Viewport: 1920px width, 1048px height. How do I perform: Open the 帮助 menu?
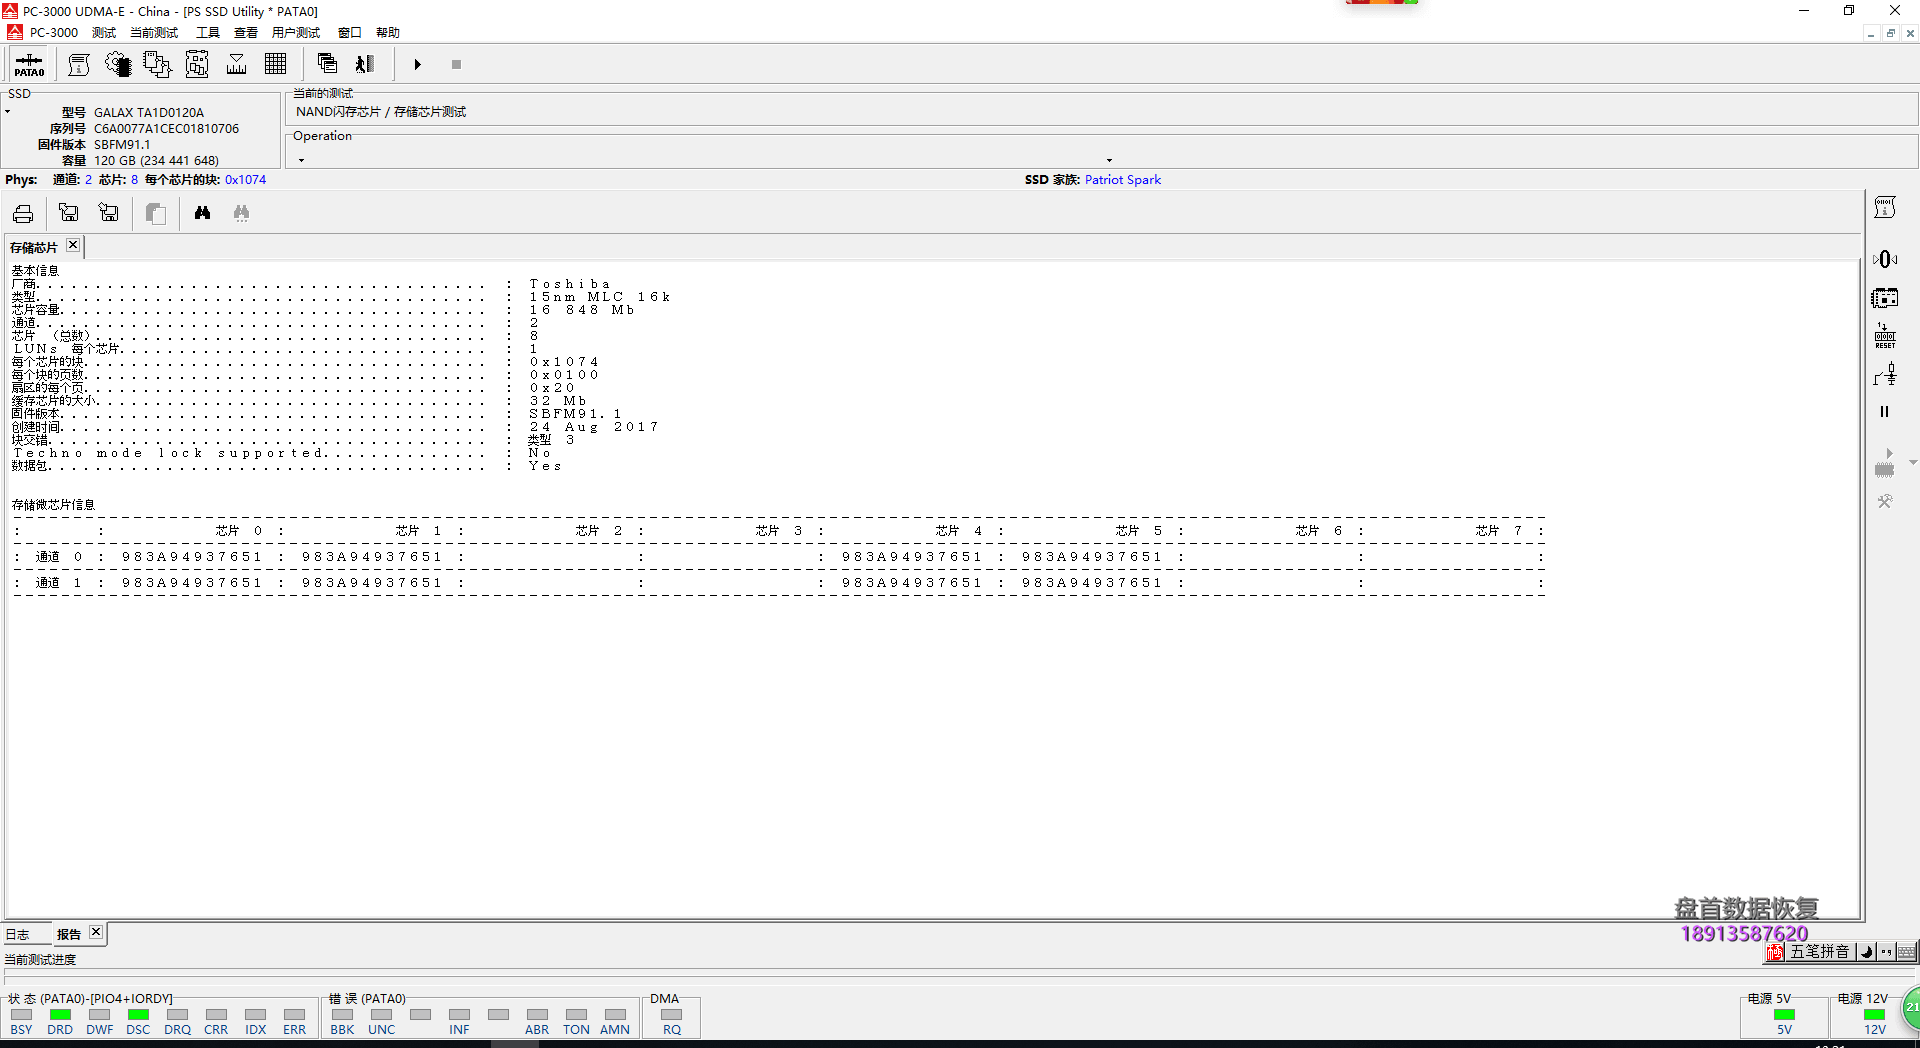(388, 32)
